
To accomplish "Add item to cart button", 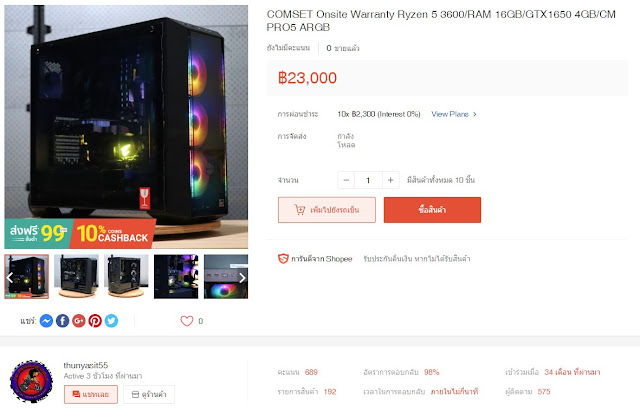I will click(x=327, y=210).
